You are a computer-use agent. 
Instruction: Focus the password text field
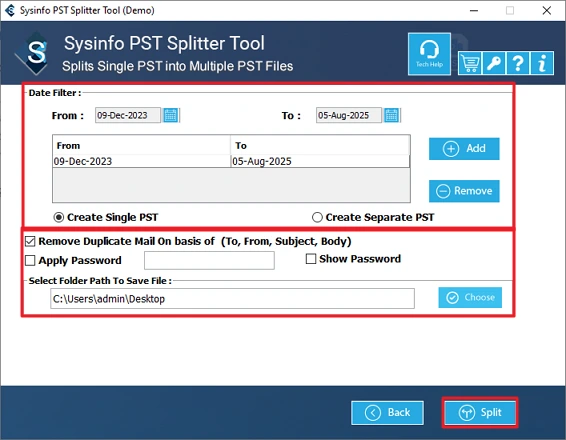point(209,260)
